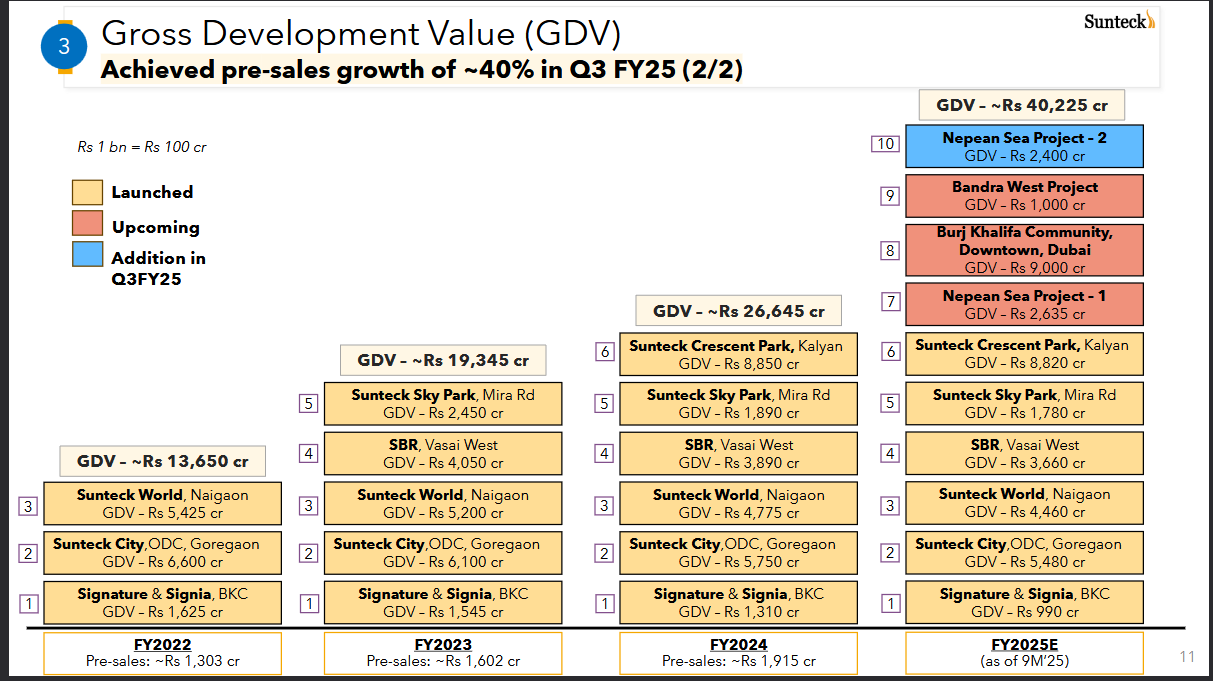The image size is (1213, 681).
Task: Click number 4 marker beside SBR Rs 3,890 cr
Action: (x=604, y=454)
